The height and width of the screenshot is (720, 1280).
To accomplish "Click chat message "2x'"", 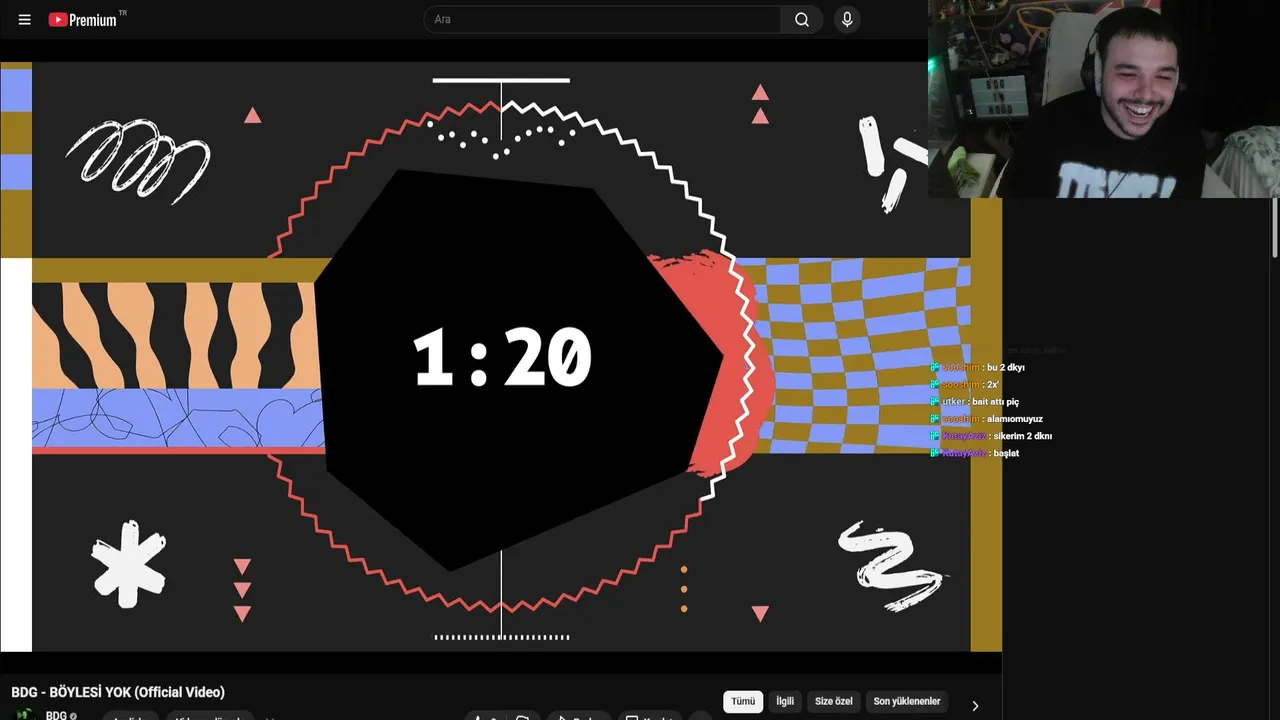I will (x=992, y=385).
